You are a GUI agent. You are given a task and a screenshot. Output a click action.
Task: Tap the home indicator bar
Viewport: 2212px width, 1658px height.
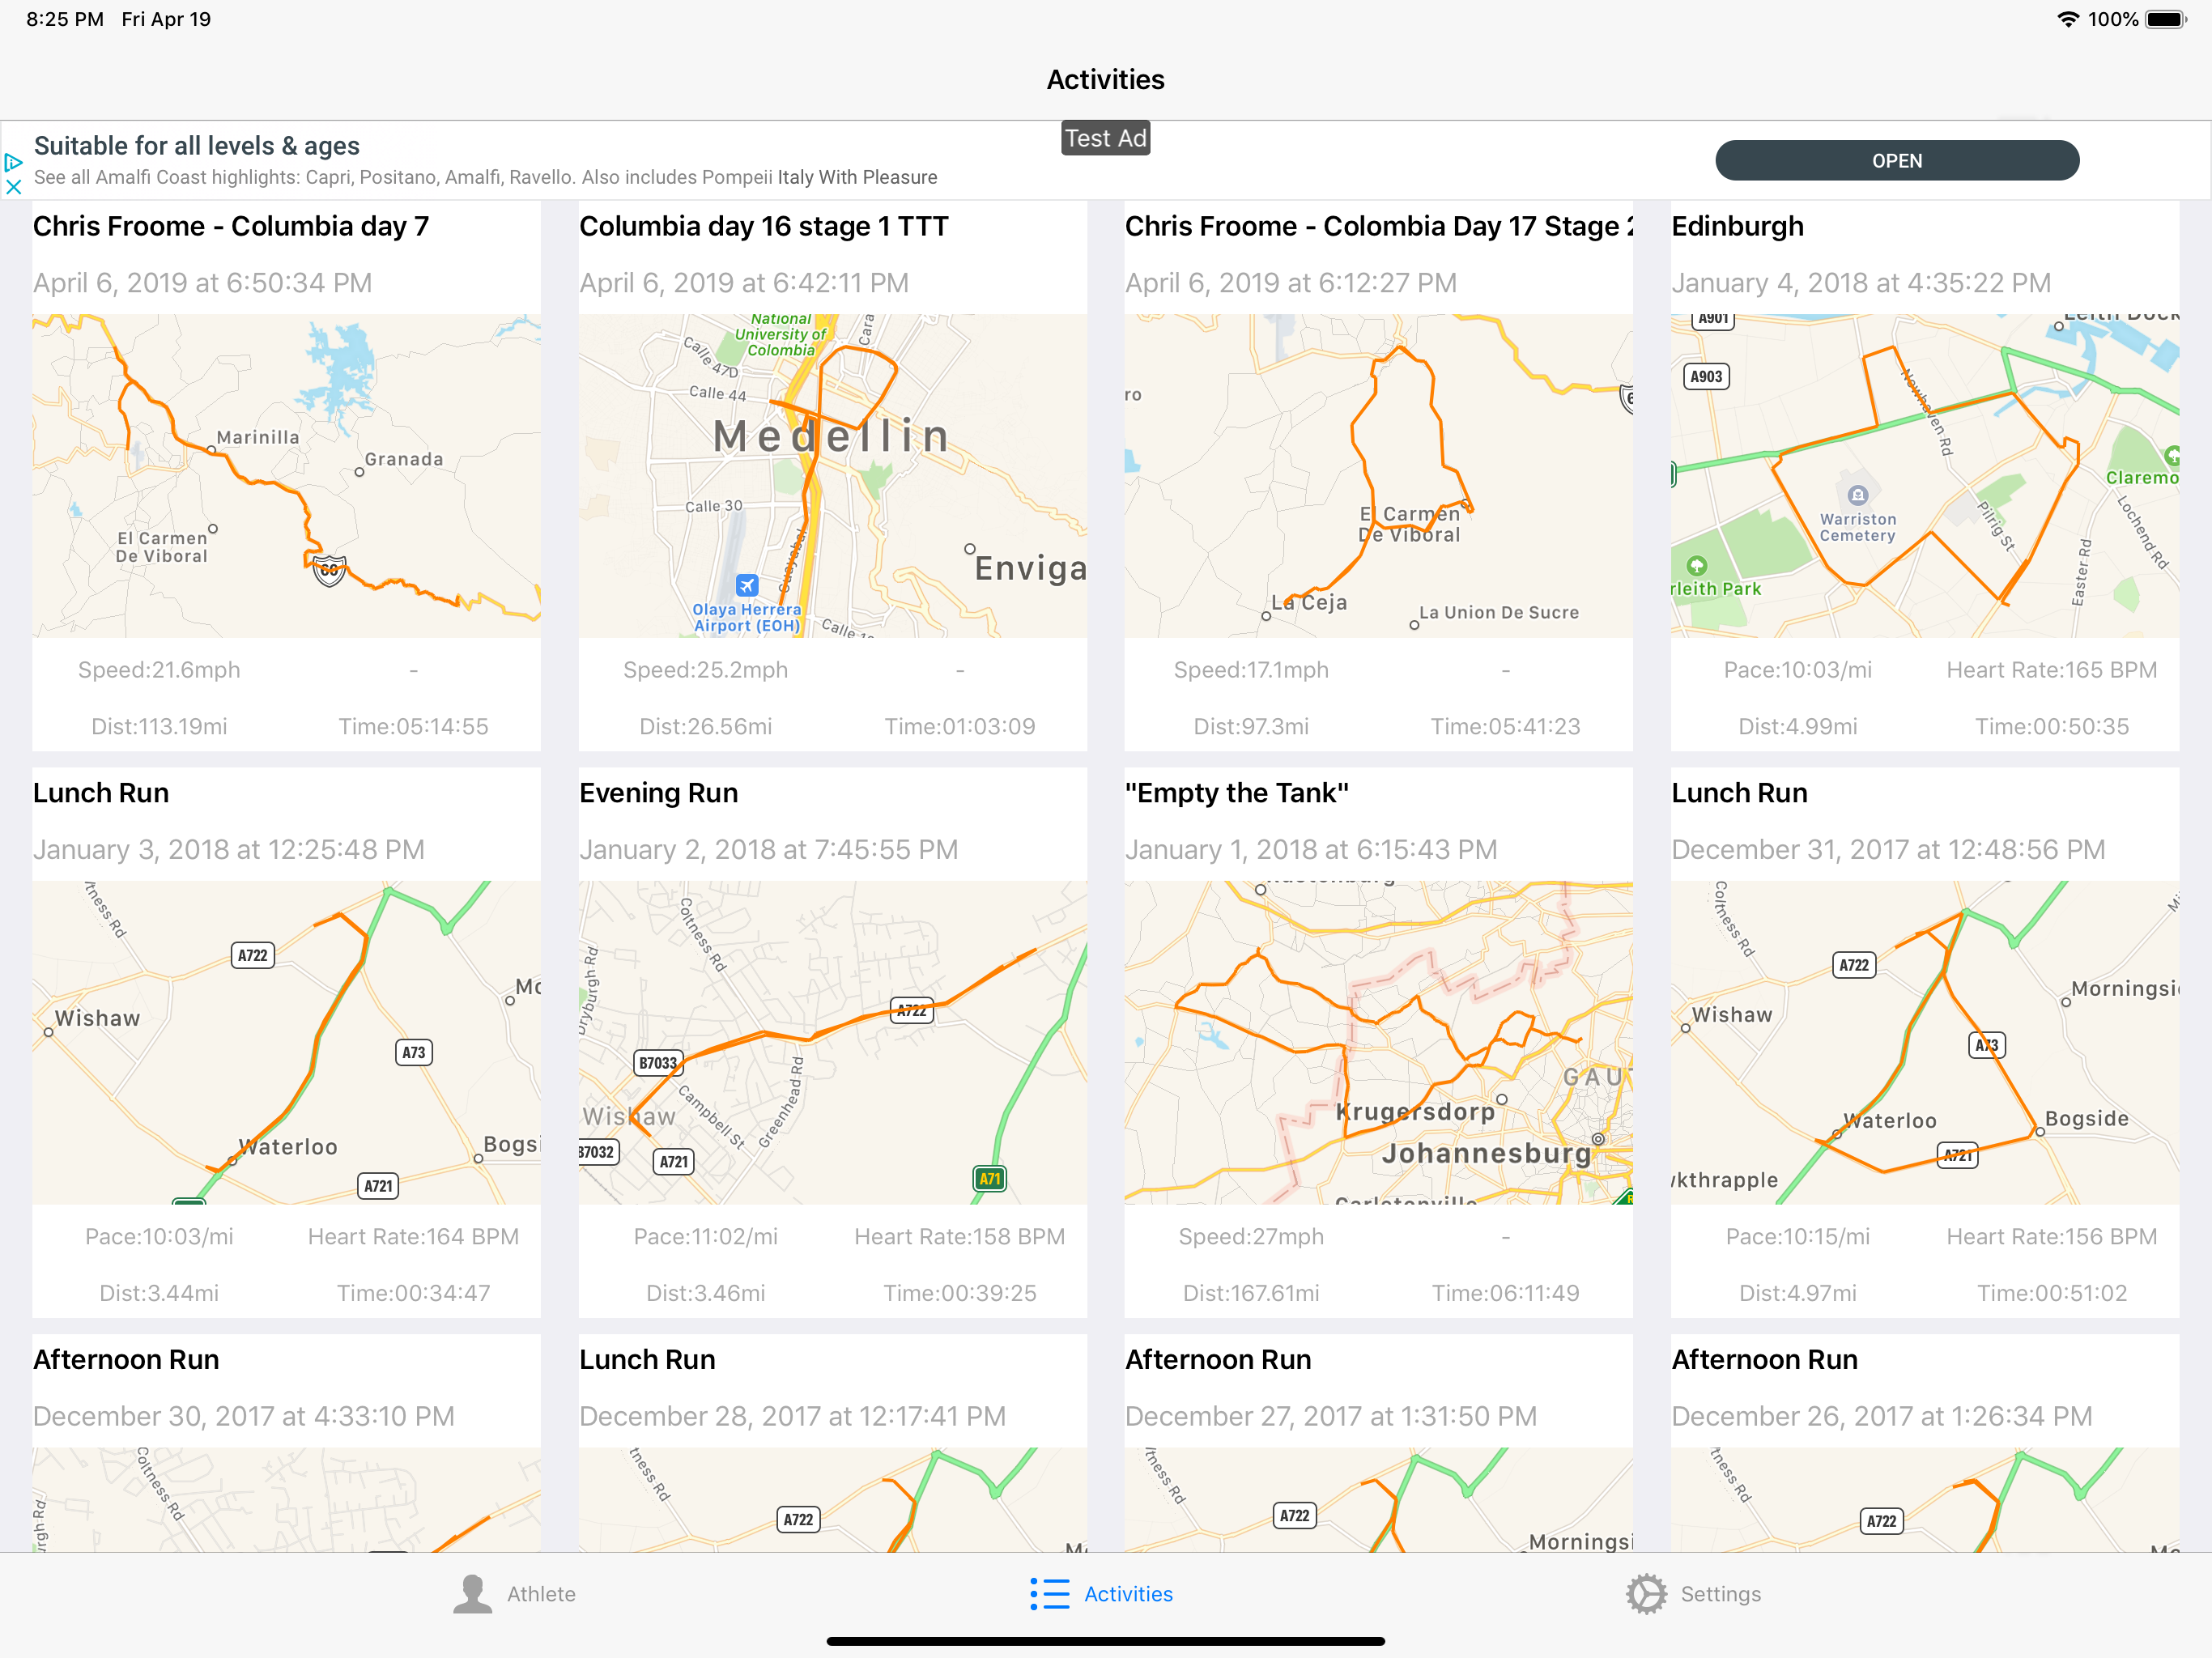click(1105, 1641)
